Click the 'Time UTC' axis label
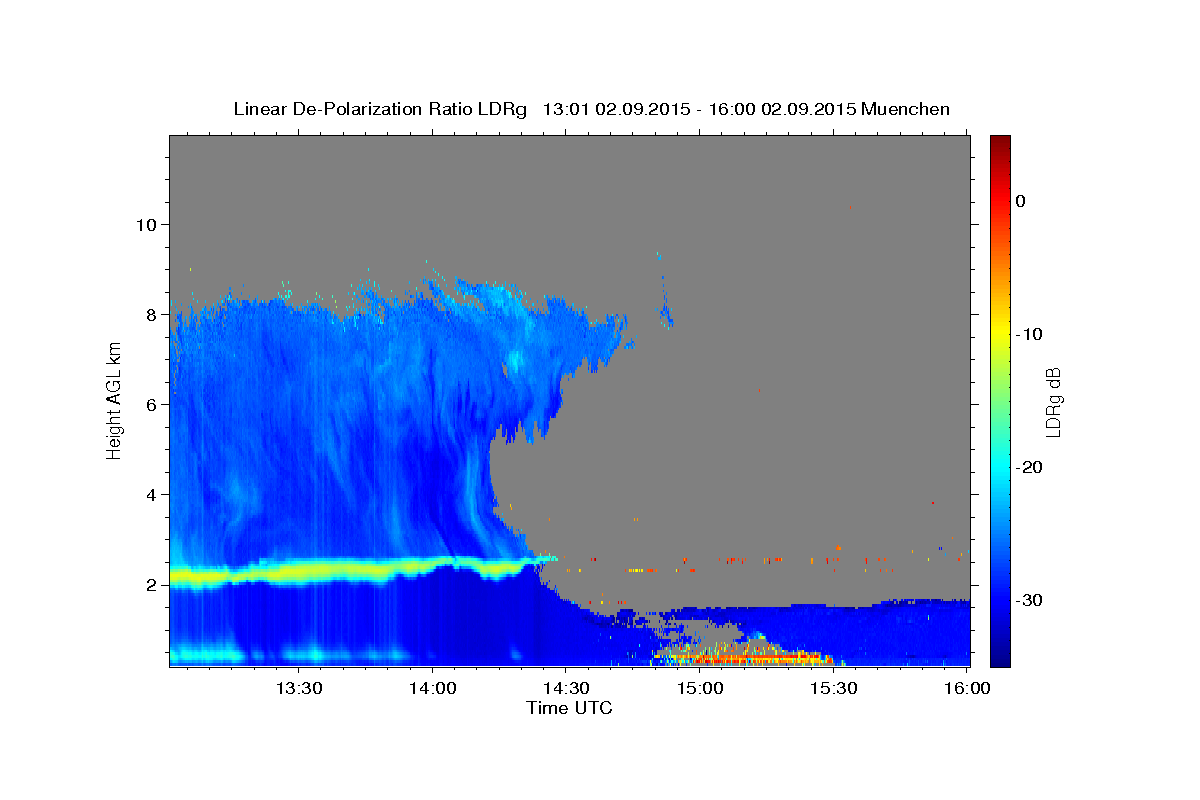Image resolution: width=1200 pixels, height=800 pixels. click(569, 709)
